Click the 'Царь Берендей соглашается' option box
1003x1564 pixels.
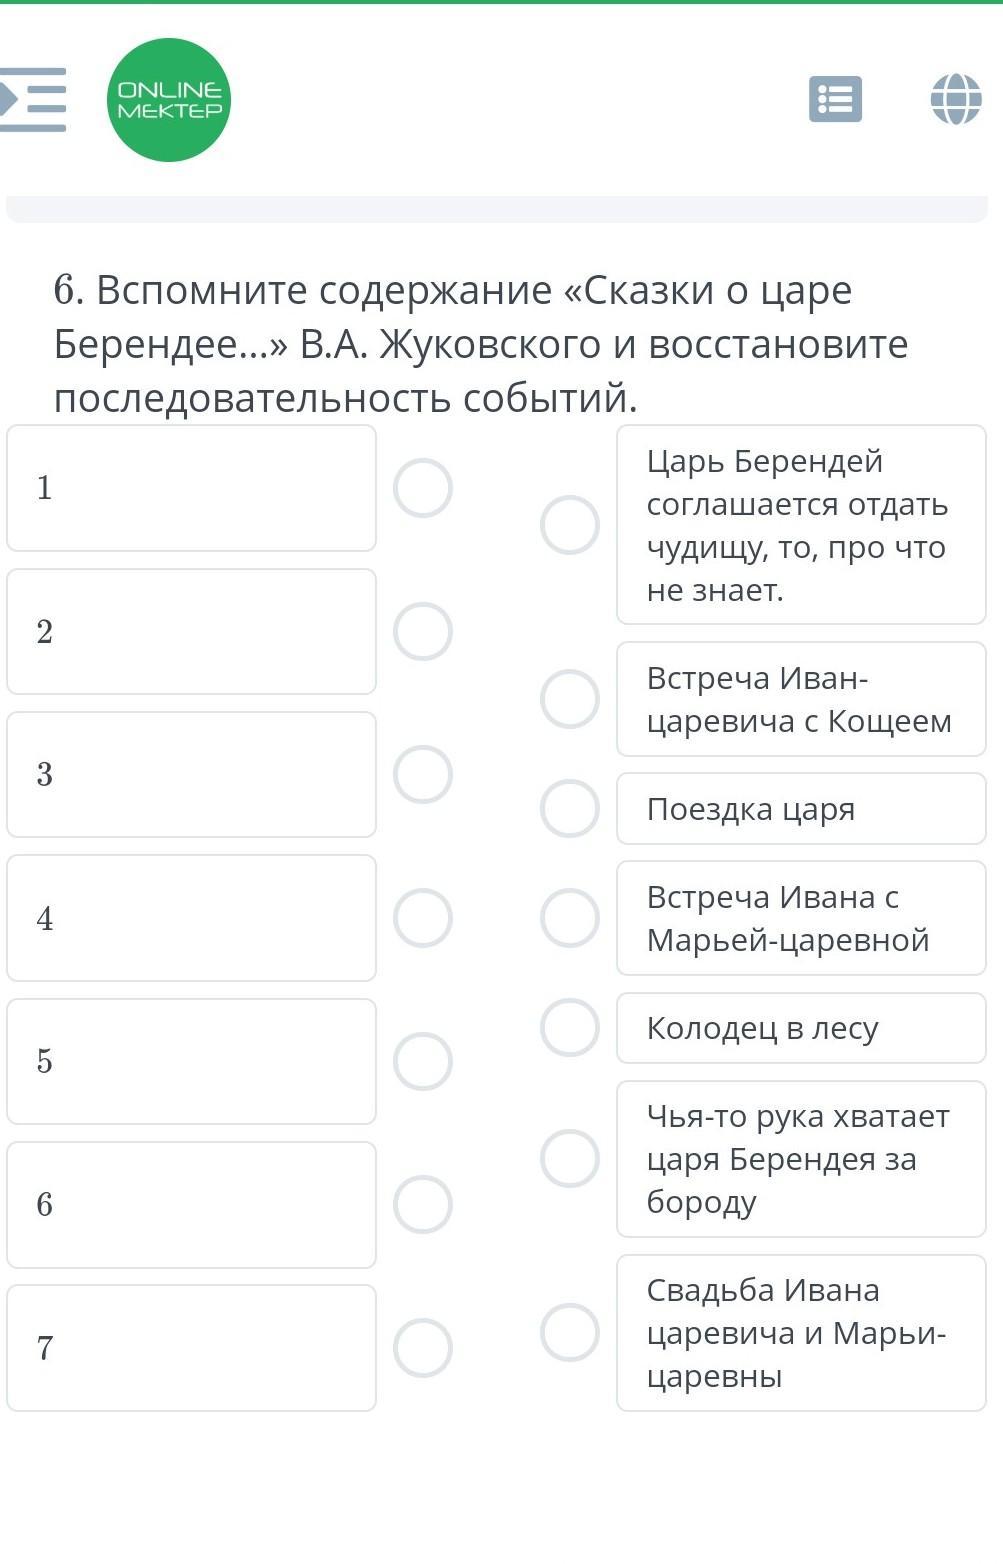click(801, 525)
